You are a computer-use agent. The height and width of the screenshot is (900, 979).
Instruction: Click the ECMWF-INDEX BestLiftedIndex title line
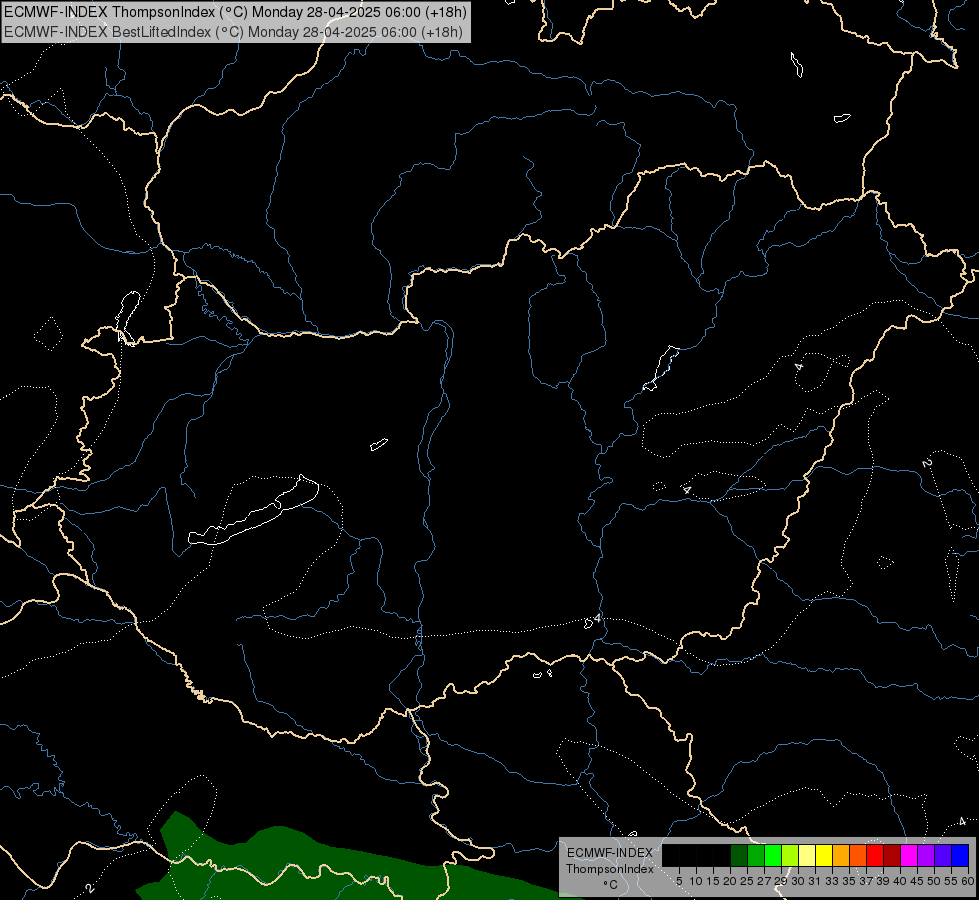(234, 32)
